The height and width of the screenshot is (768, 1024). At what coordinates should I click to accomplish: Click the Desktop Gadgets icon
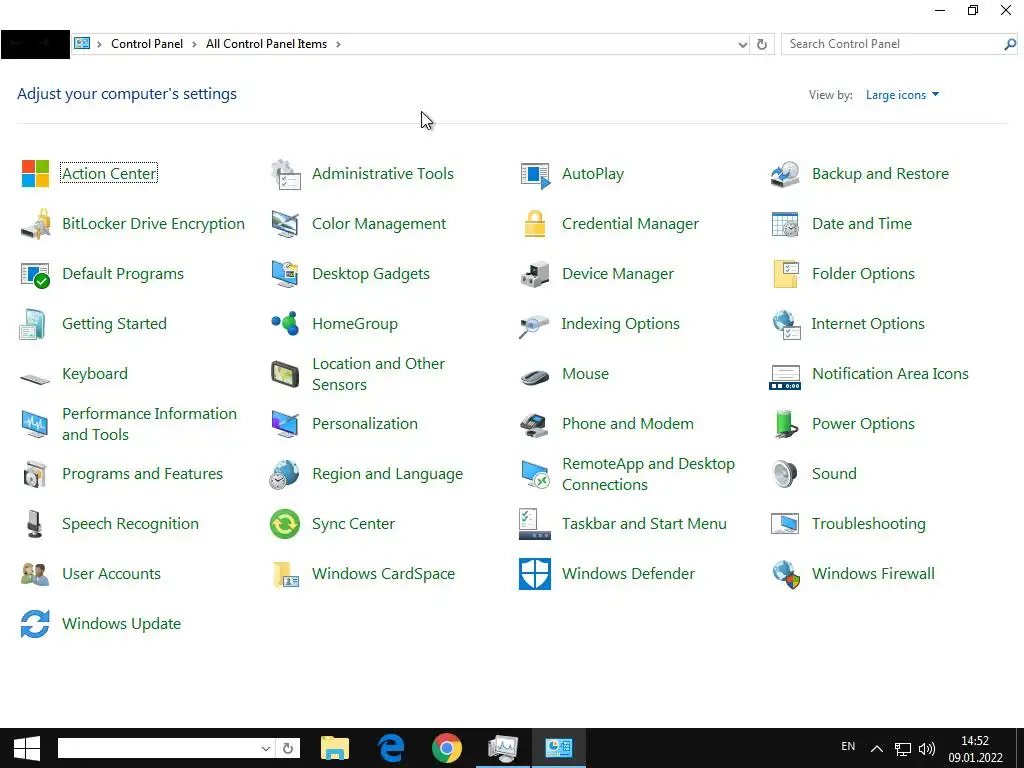pyautogui.click(x=285, y=274)
